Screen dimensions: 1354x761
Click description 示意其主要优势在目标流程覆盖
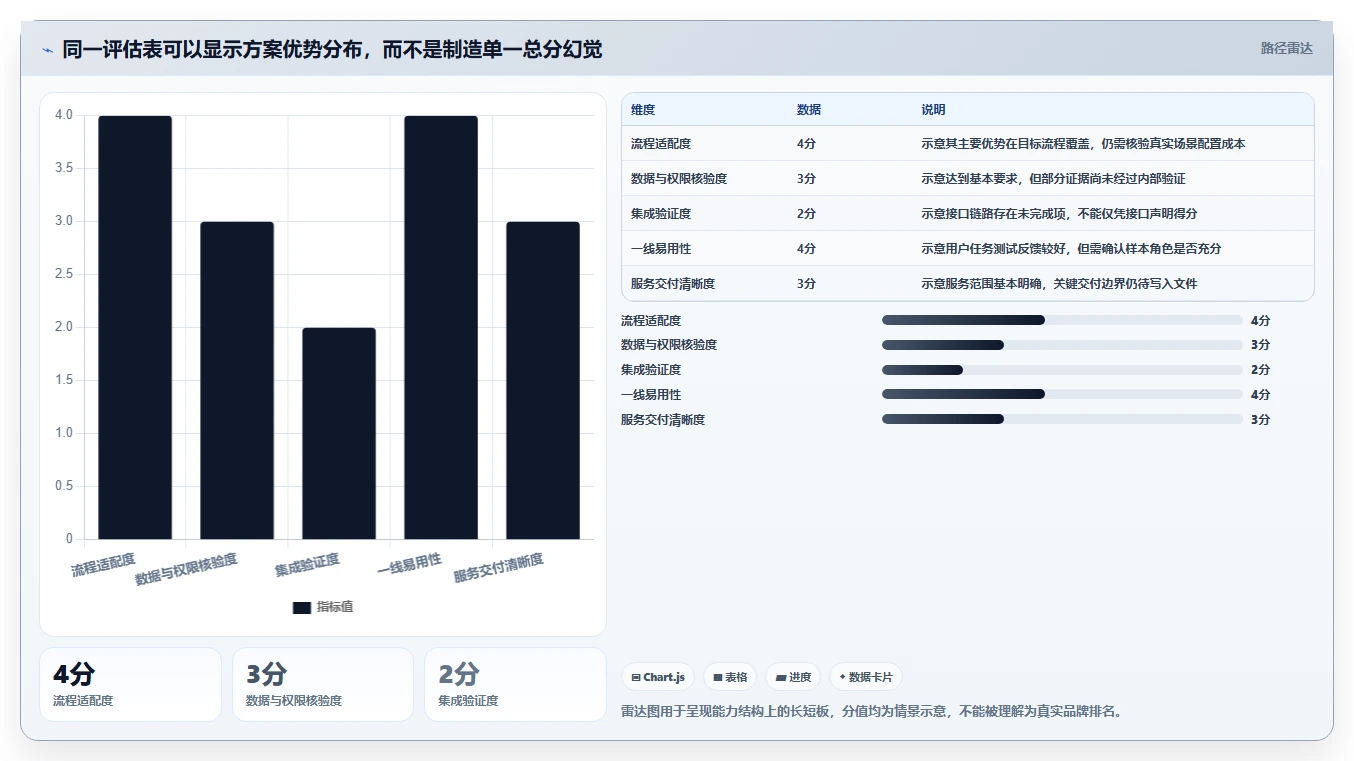coord(1083,144)
